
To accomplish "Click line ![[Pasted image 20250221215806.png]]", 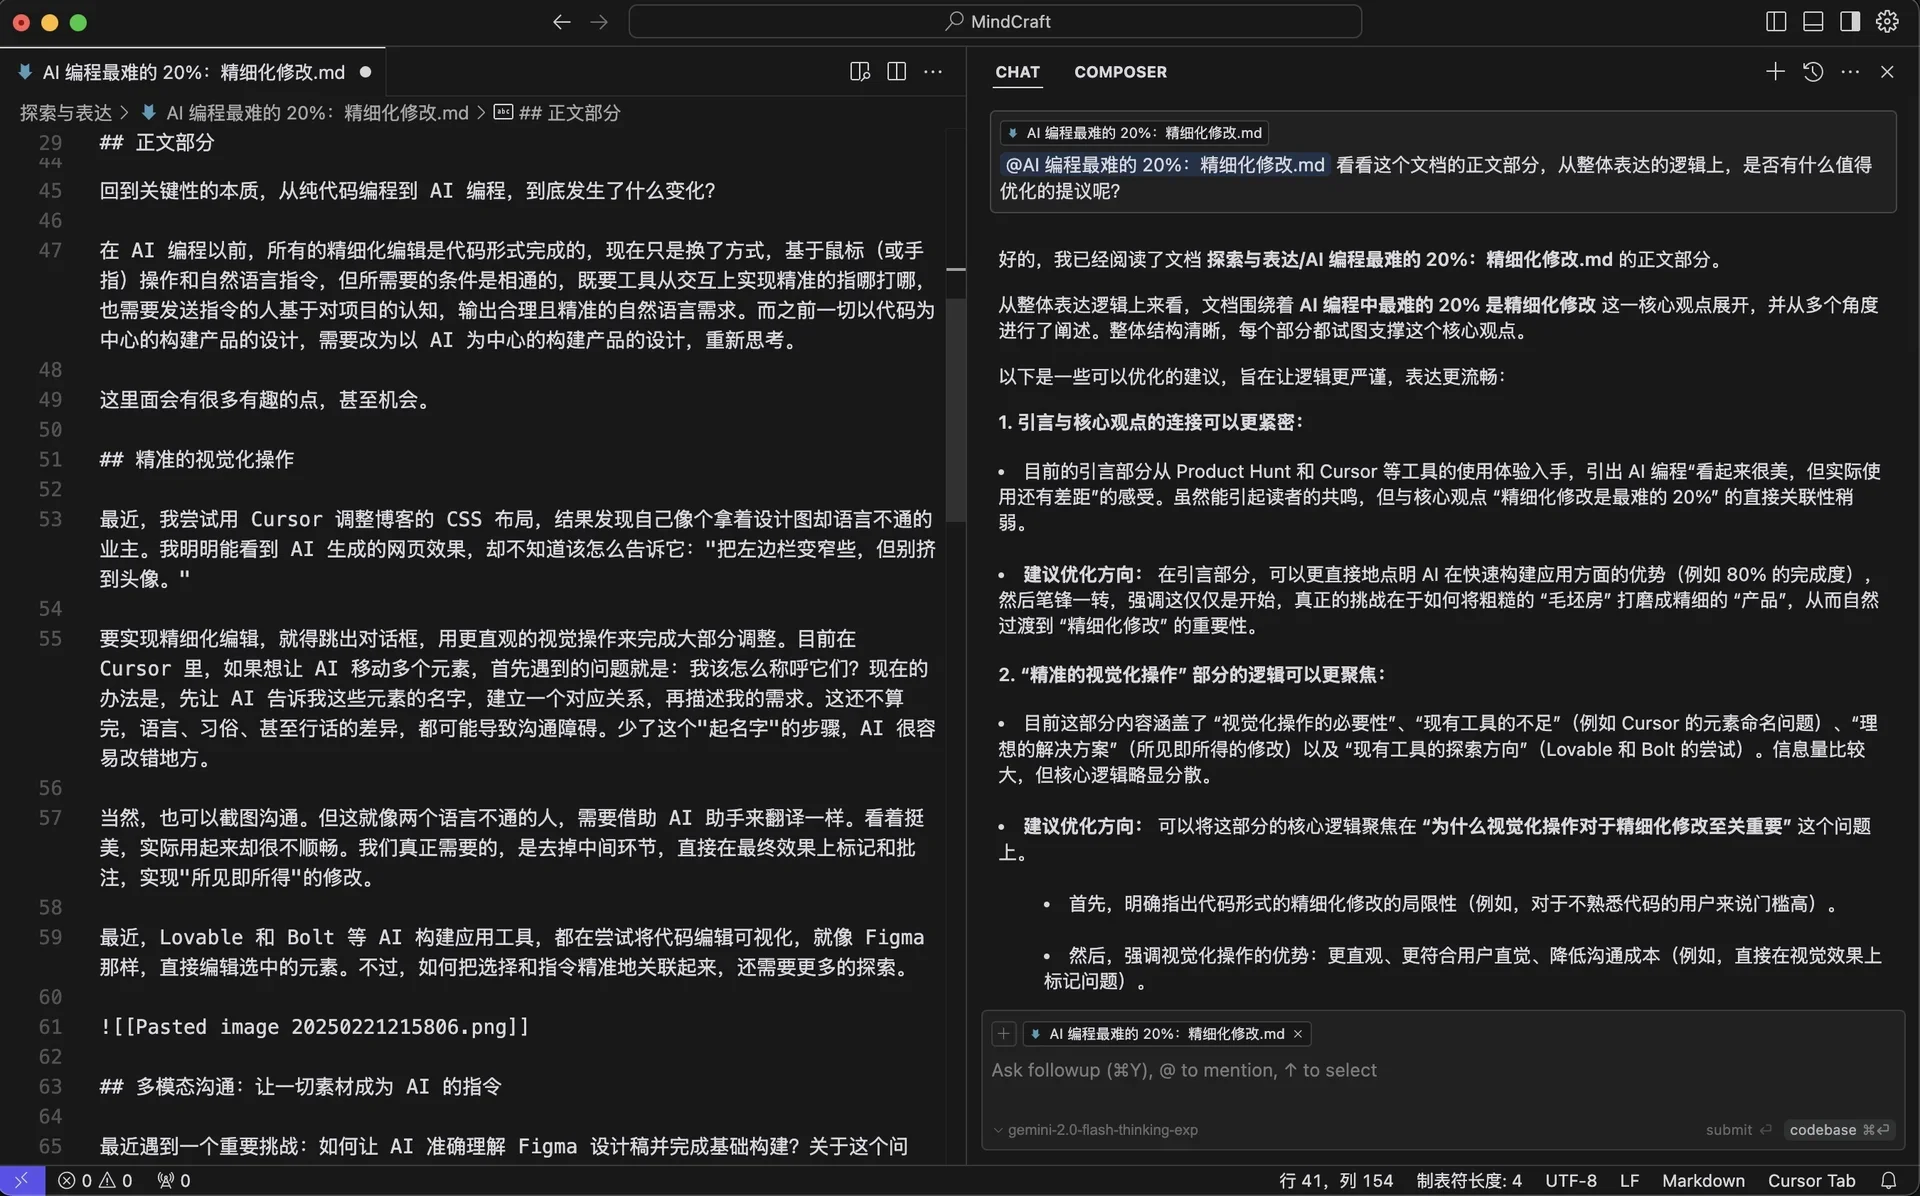I will (314, 1027).
